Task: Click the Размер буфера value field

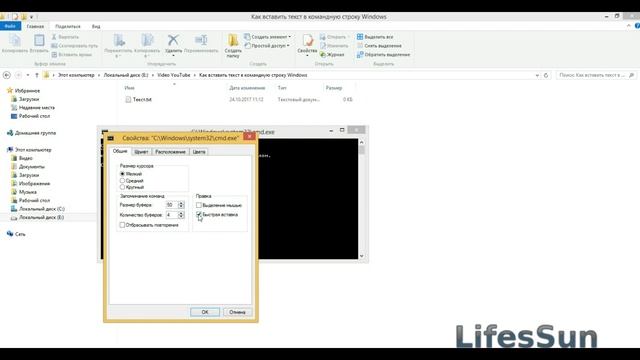Action: pos(171,205)
